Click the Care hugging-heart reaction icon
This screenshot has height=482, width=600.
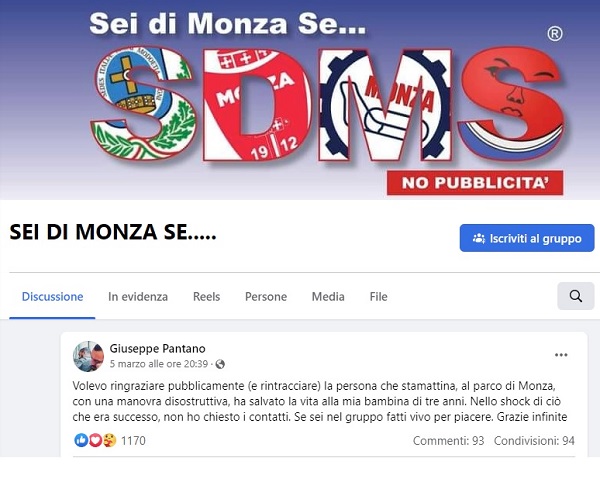coord(109,440)
